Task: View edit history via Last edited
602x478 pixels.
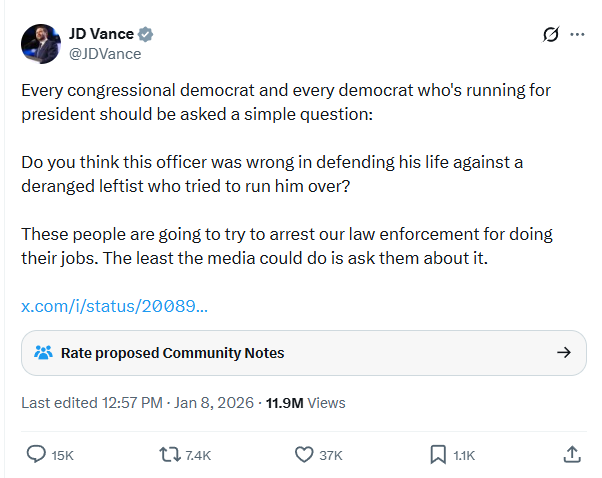Action: tap(91, 403)
